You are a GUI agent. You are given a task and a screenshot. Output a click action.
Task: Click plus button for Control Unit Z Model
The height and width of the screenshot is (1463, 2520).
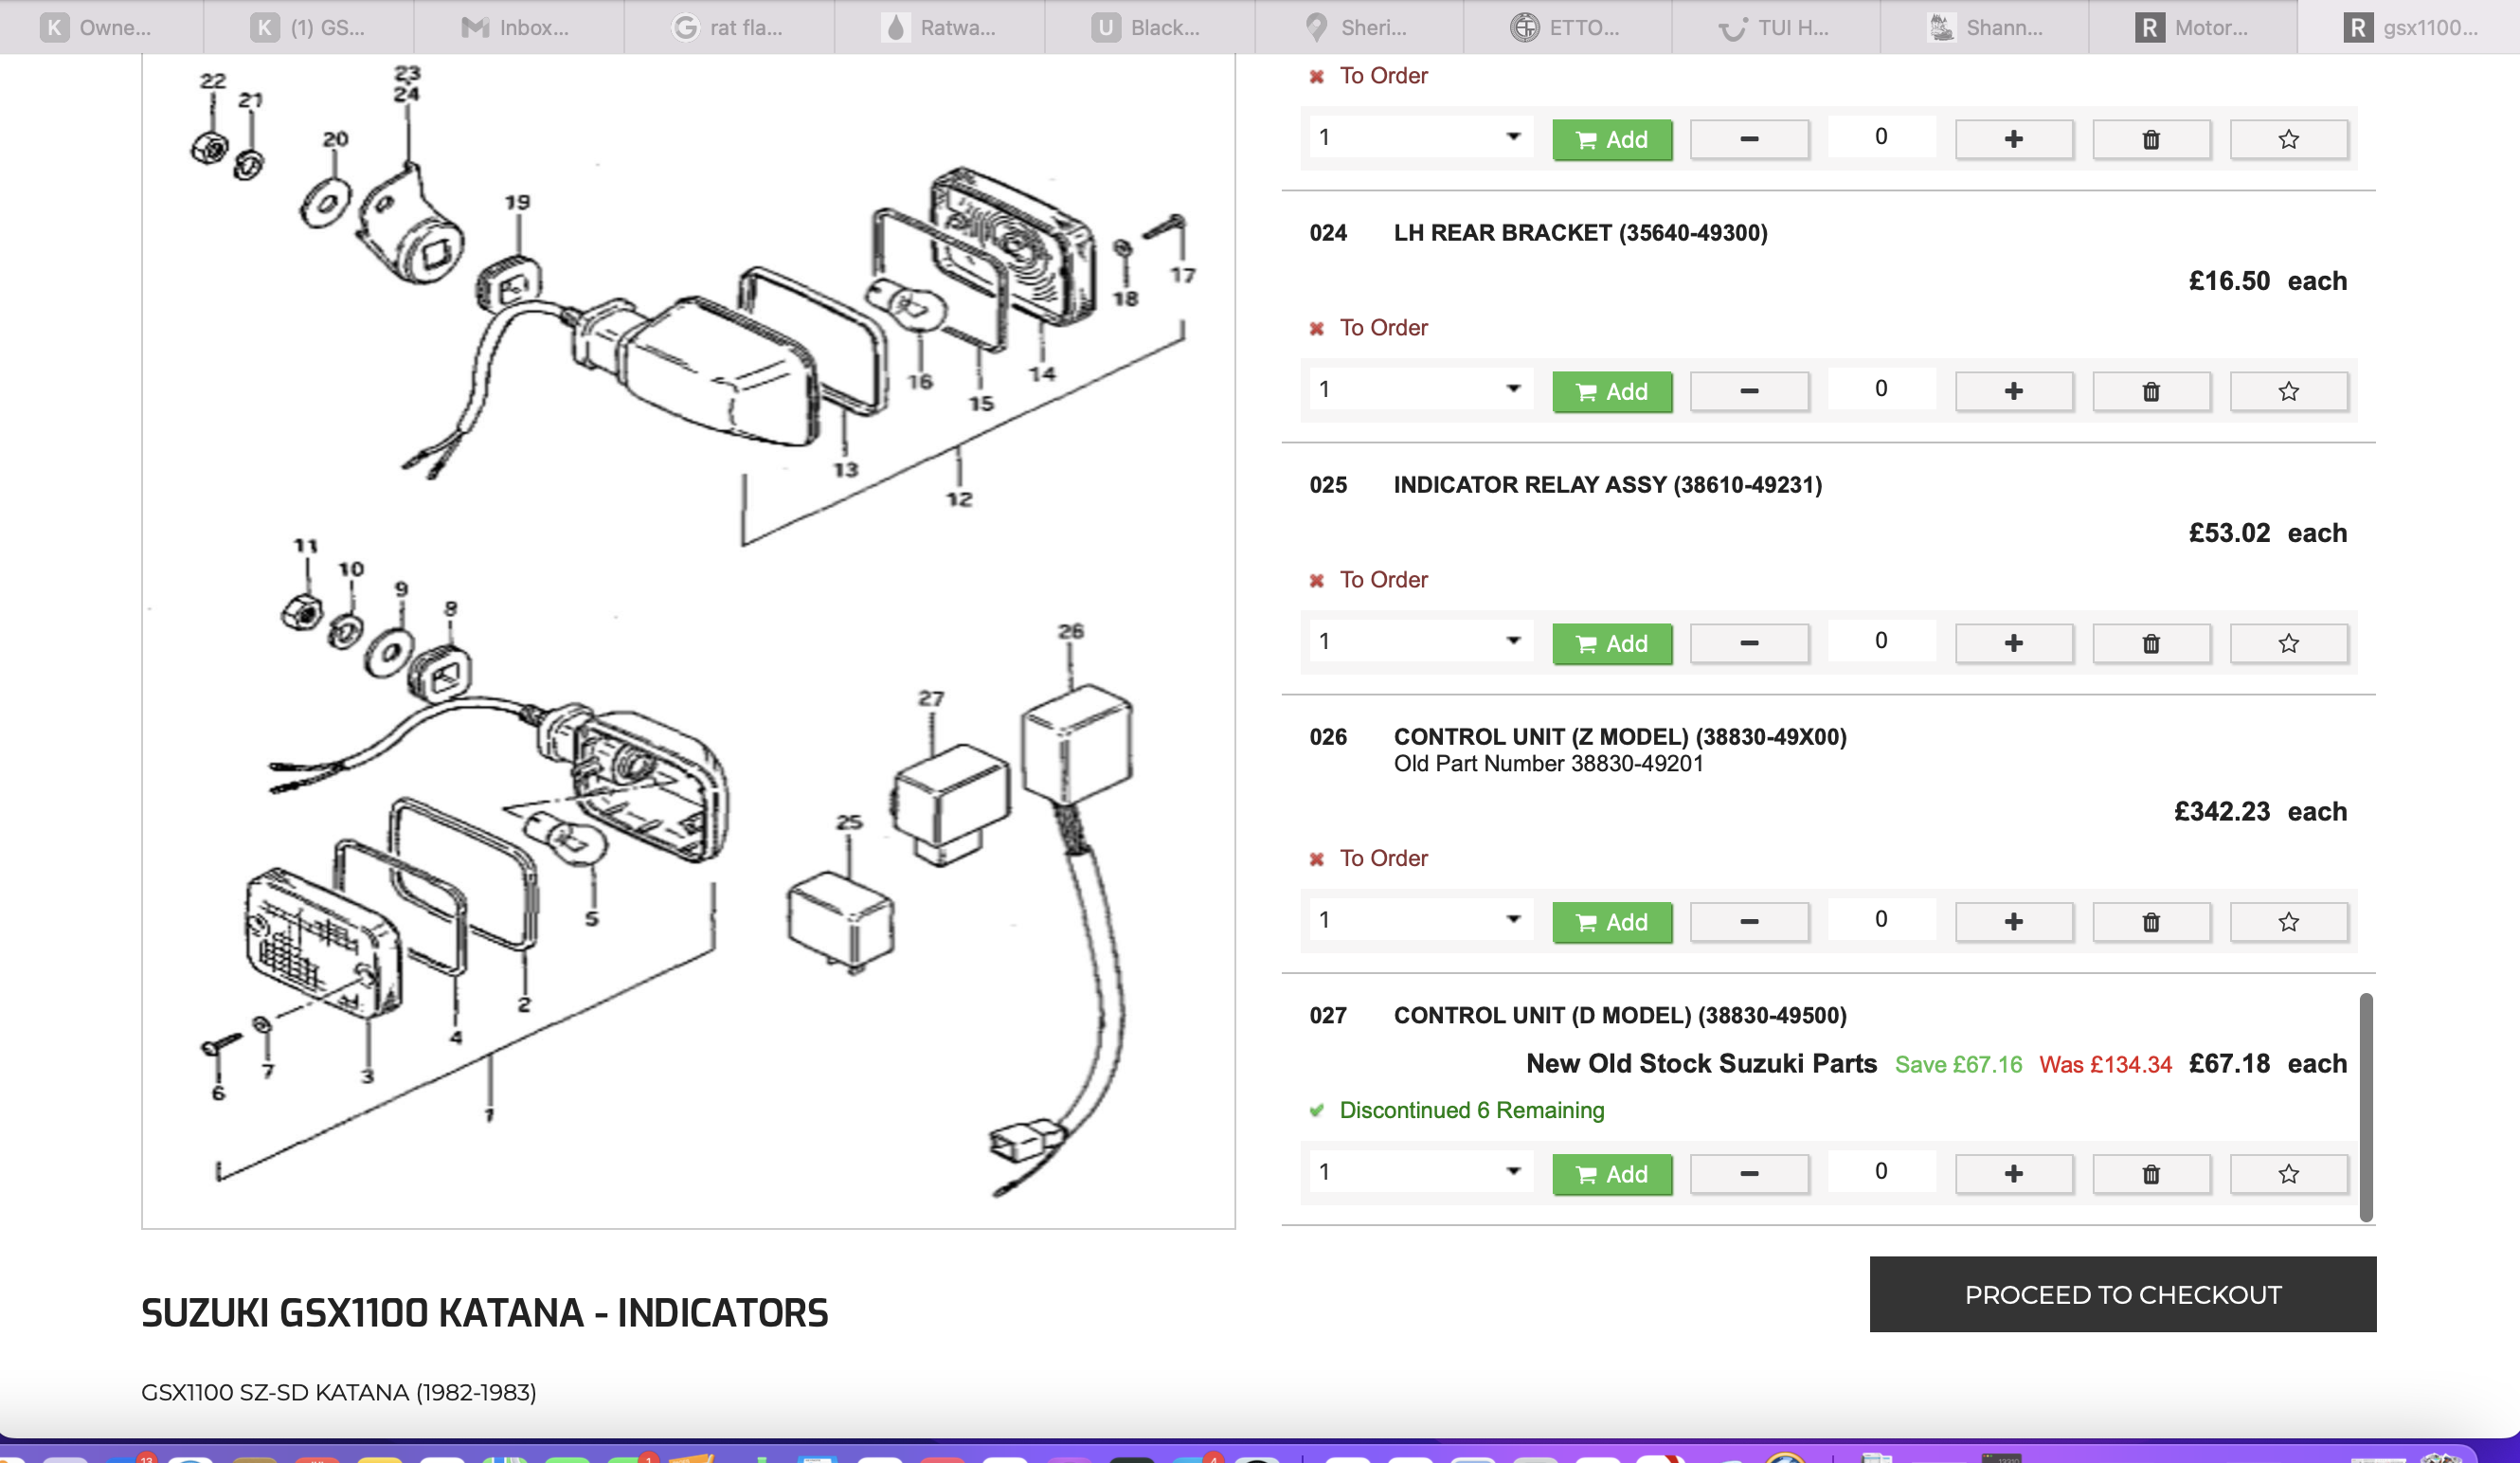click(2013, 921)
